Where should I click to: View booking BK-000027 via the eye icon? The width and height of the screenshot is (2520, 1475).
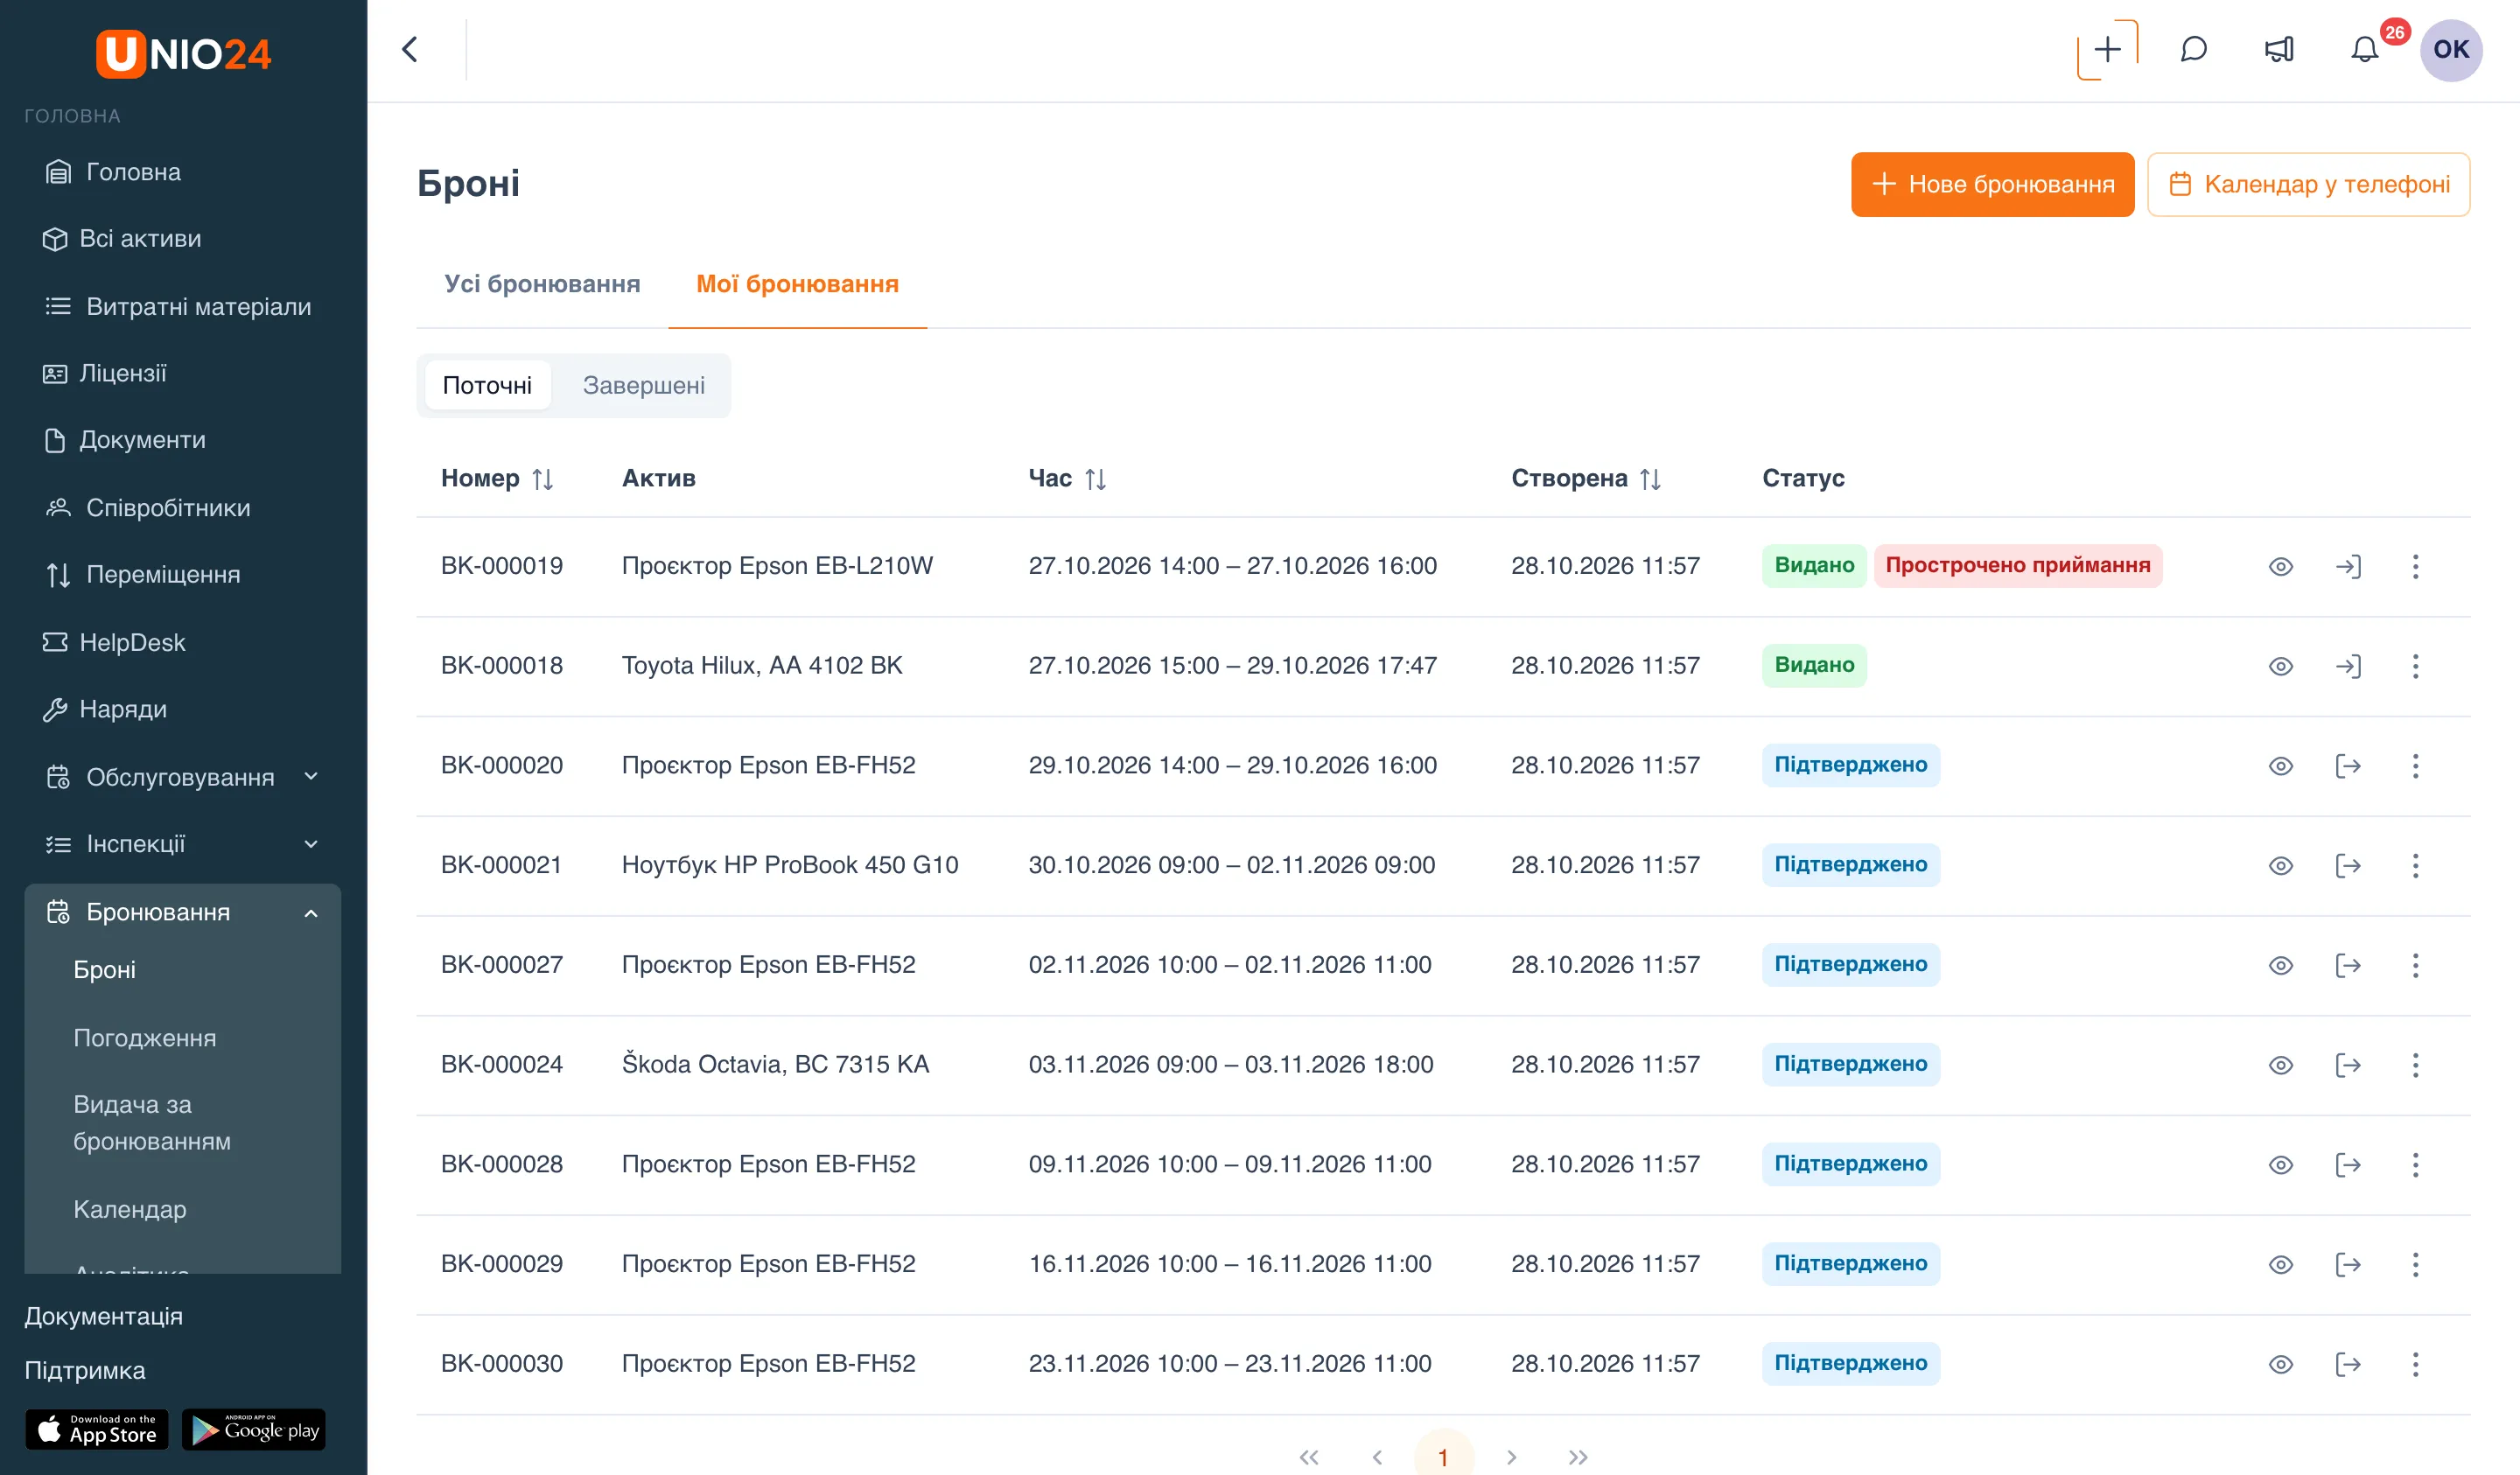point(2280,965)
